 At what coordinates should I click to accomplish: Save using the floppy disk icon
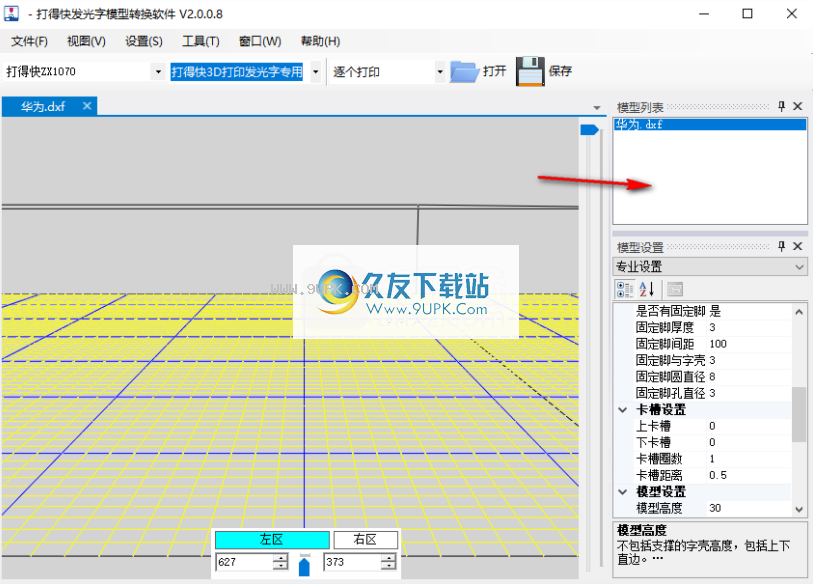pyautogui.click(x=530, y=71)
